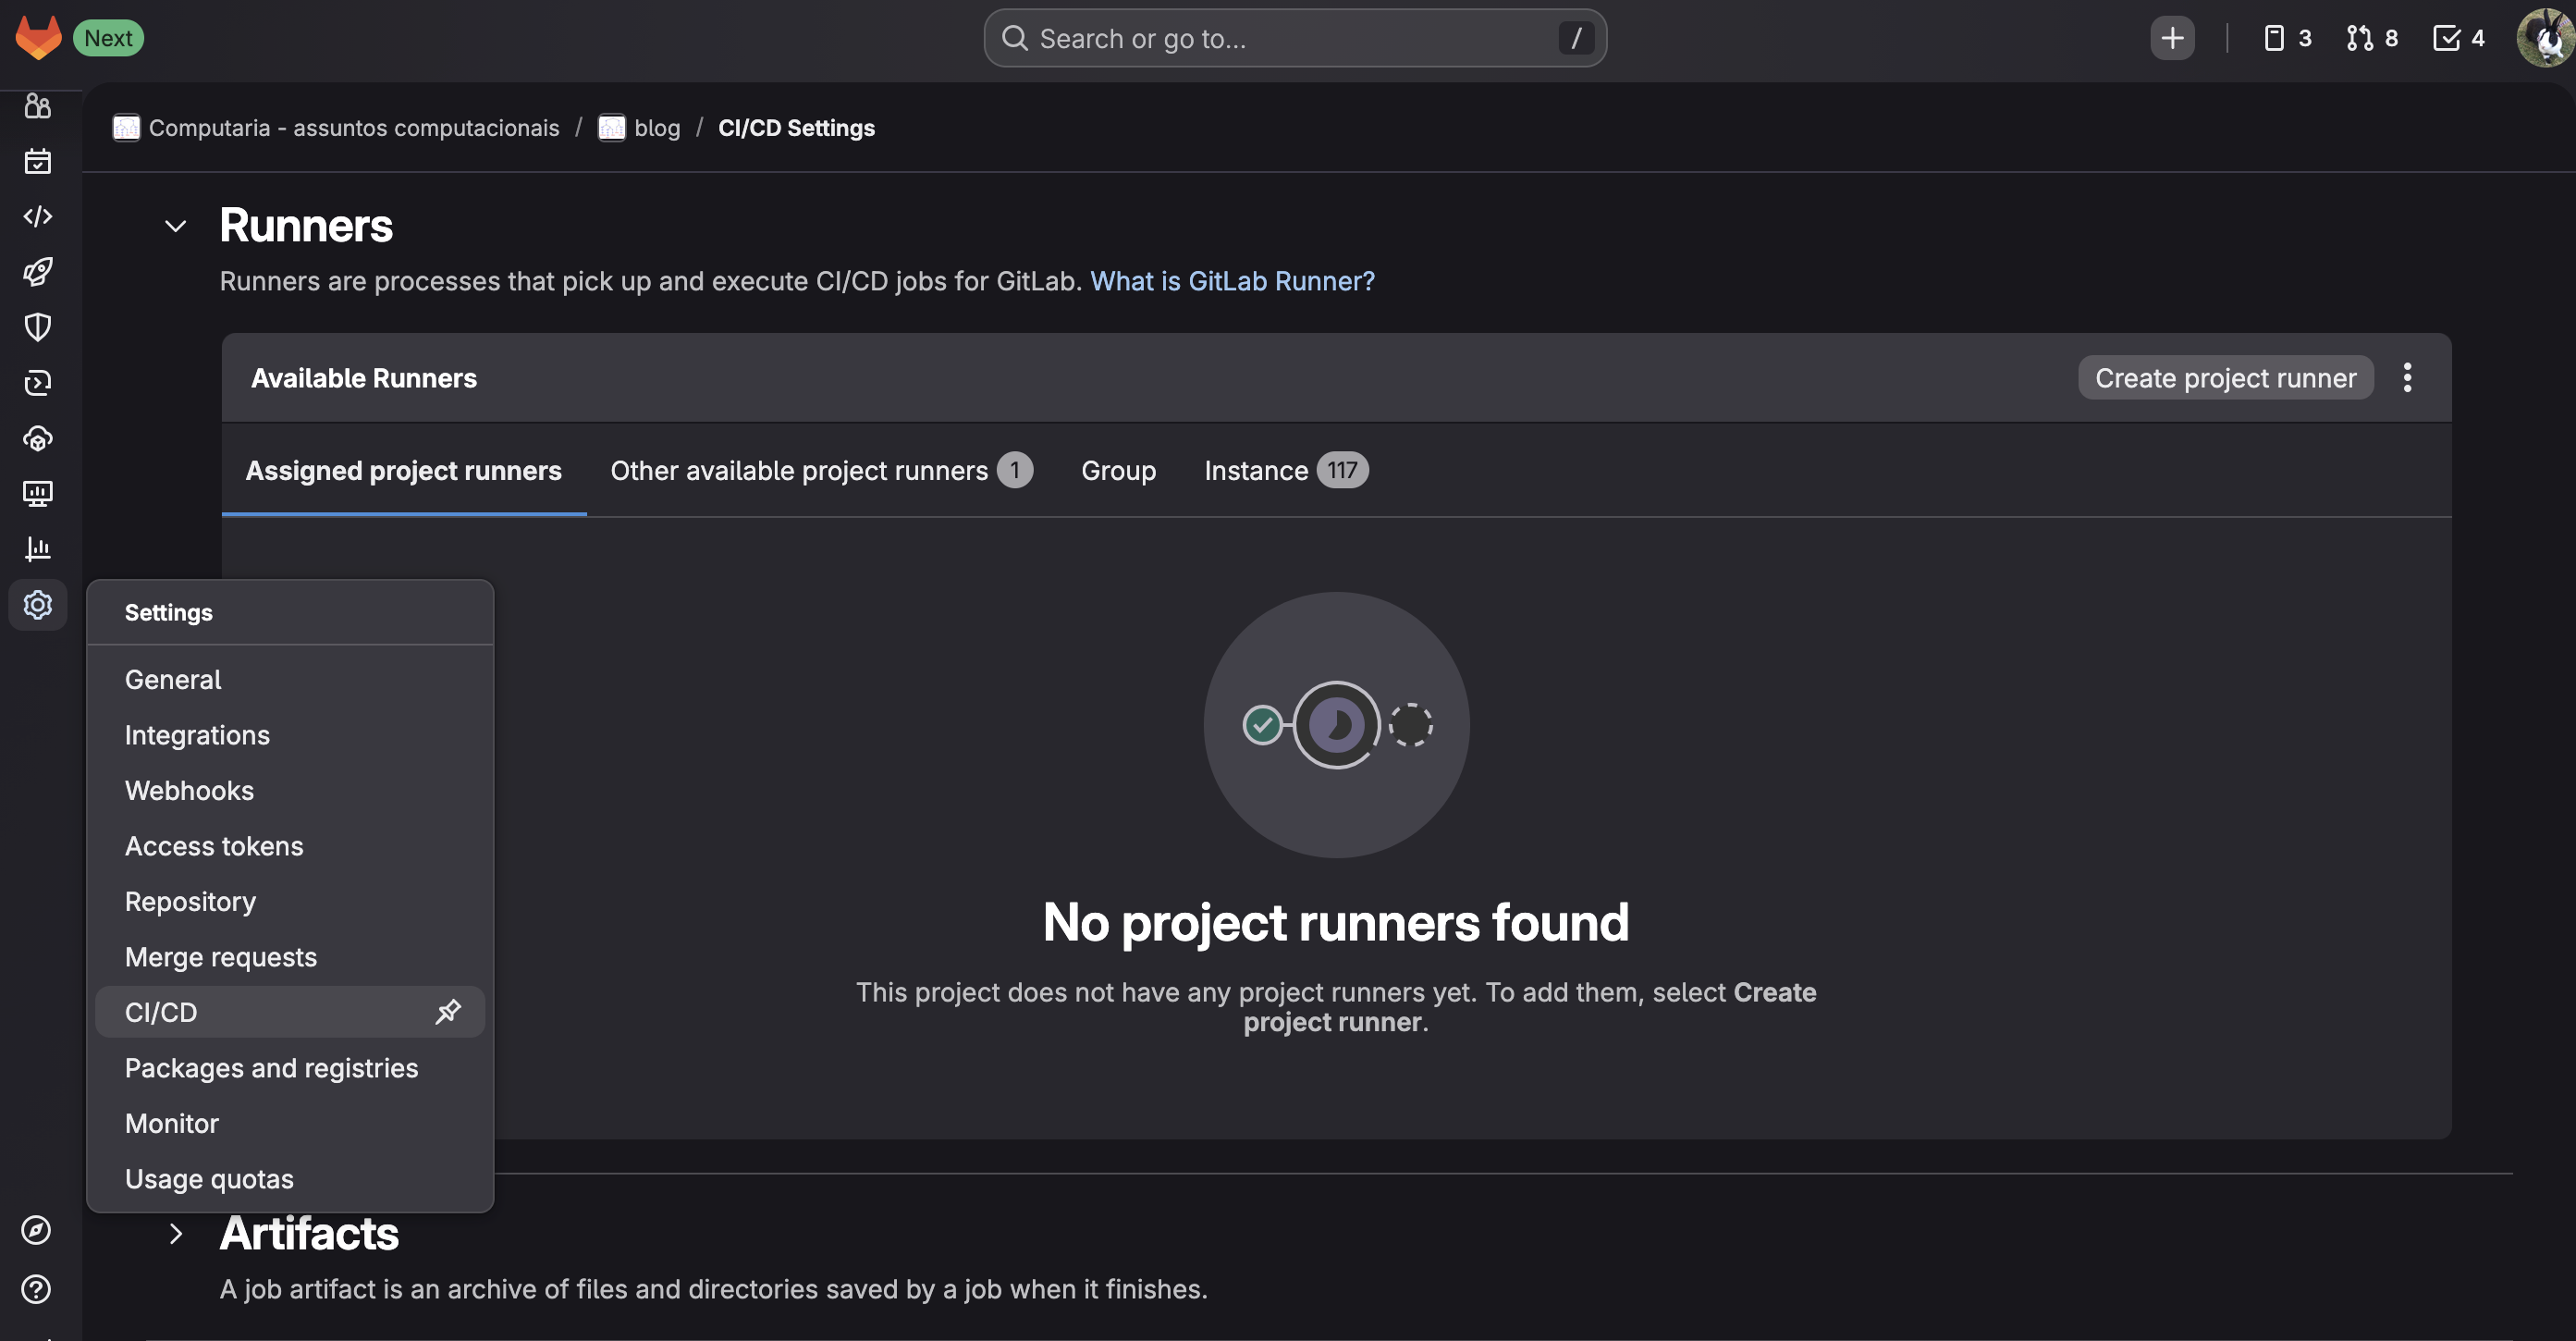The height and width of the screenshot is (1341, 2576).
Task: Open the Build rocket icon in sidebar
Action: [37, 271]
